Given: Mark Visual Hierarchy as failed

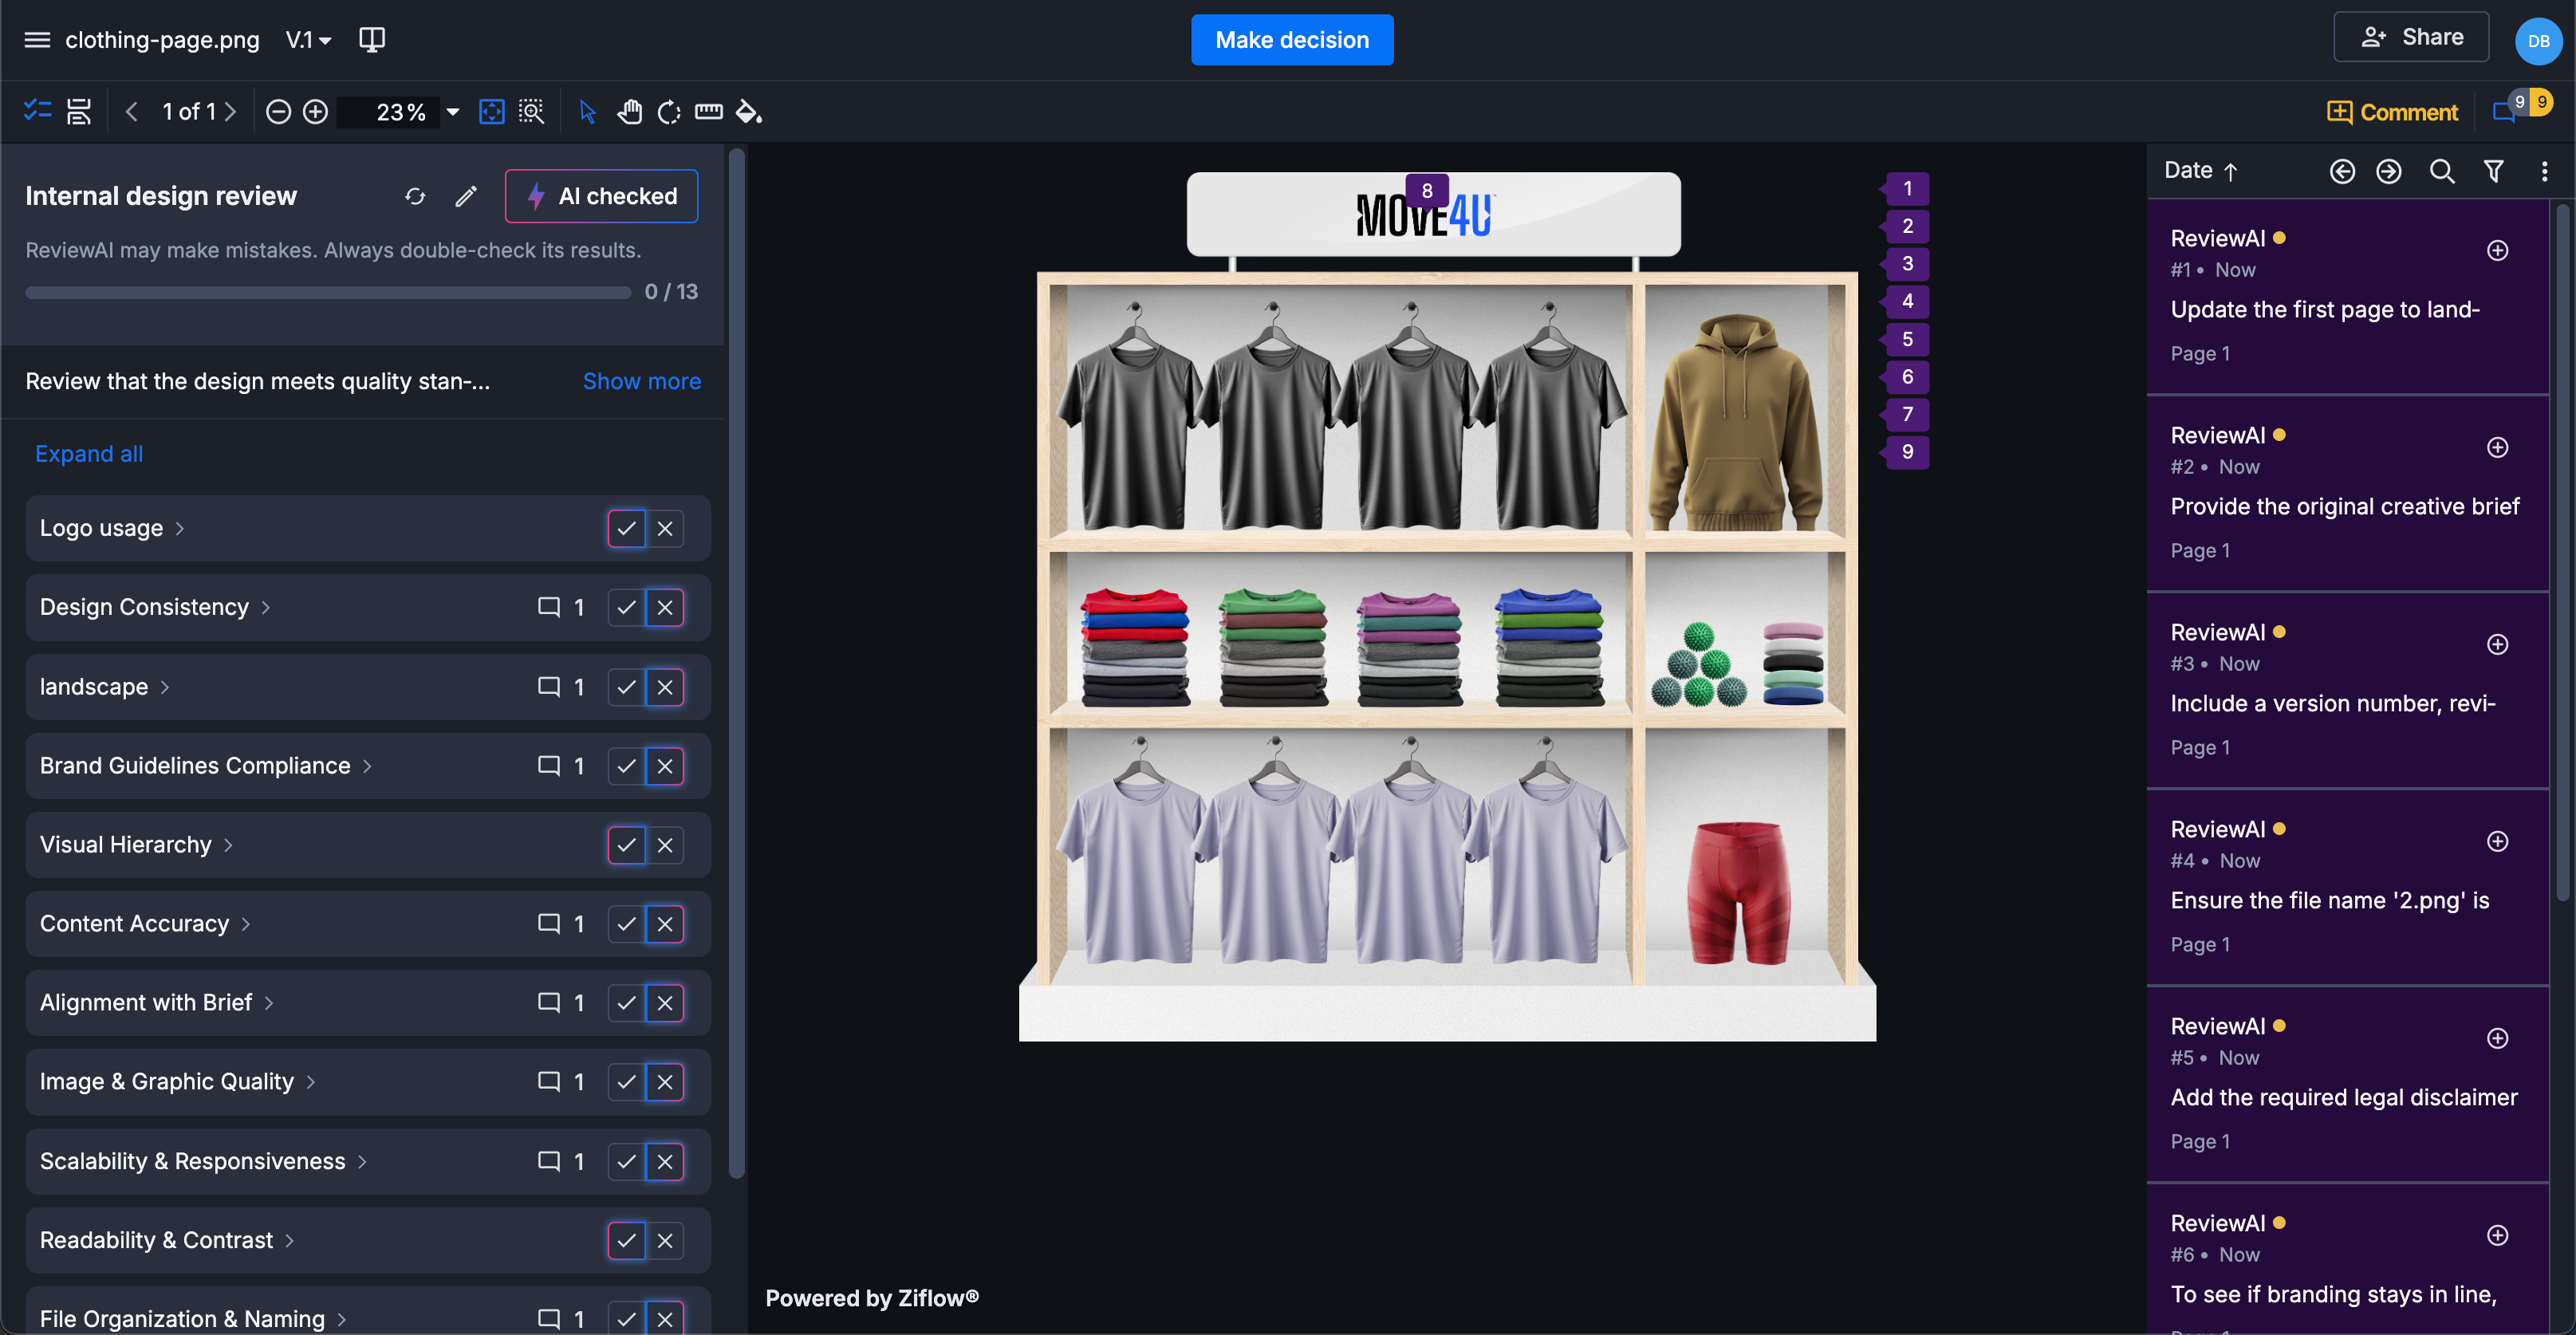Looking at the screenshot, I should (665, 845).
